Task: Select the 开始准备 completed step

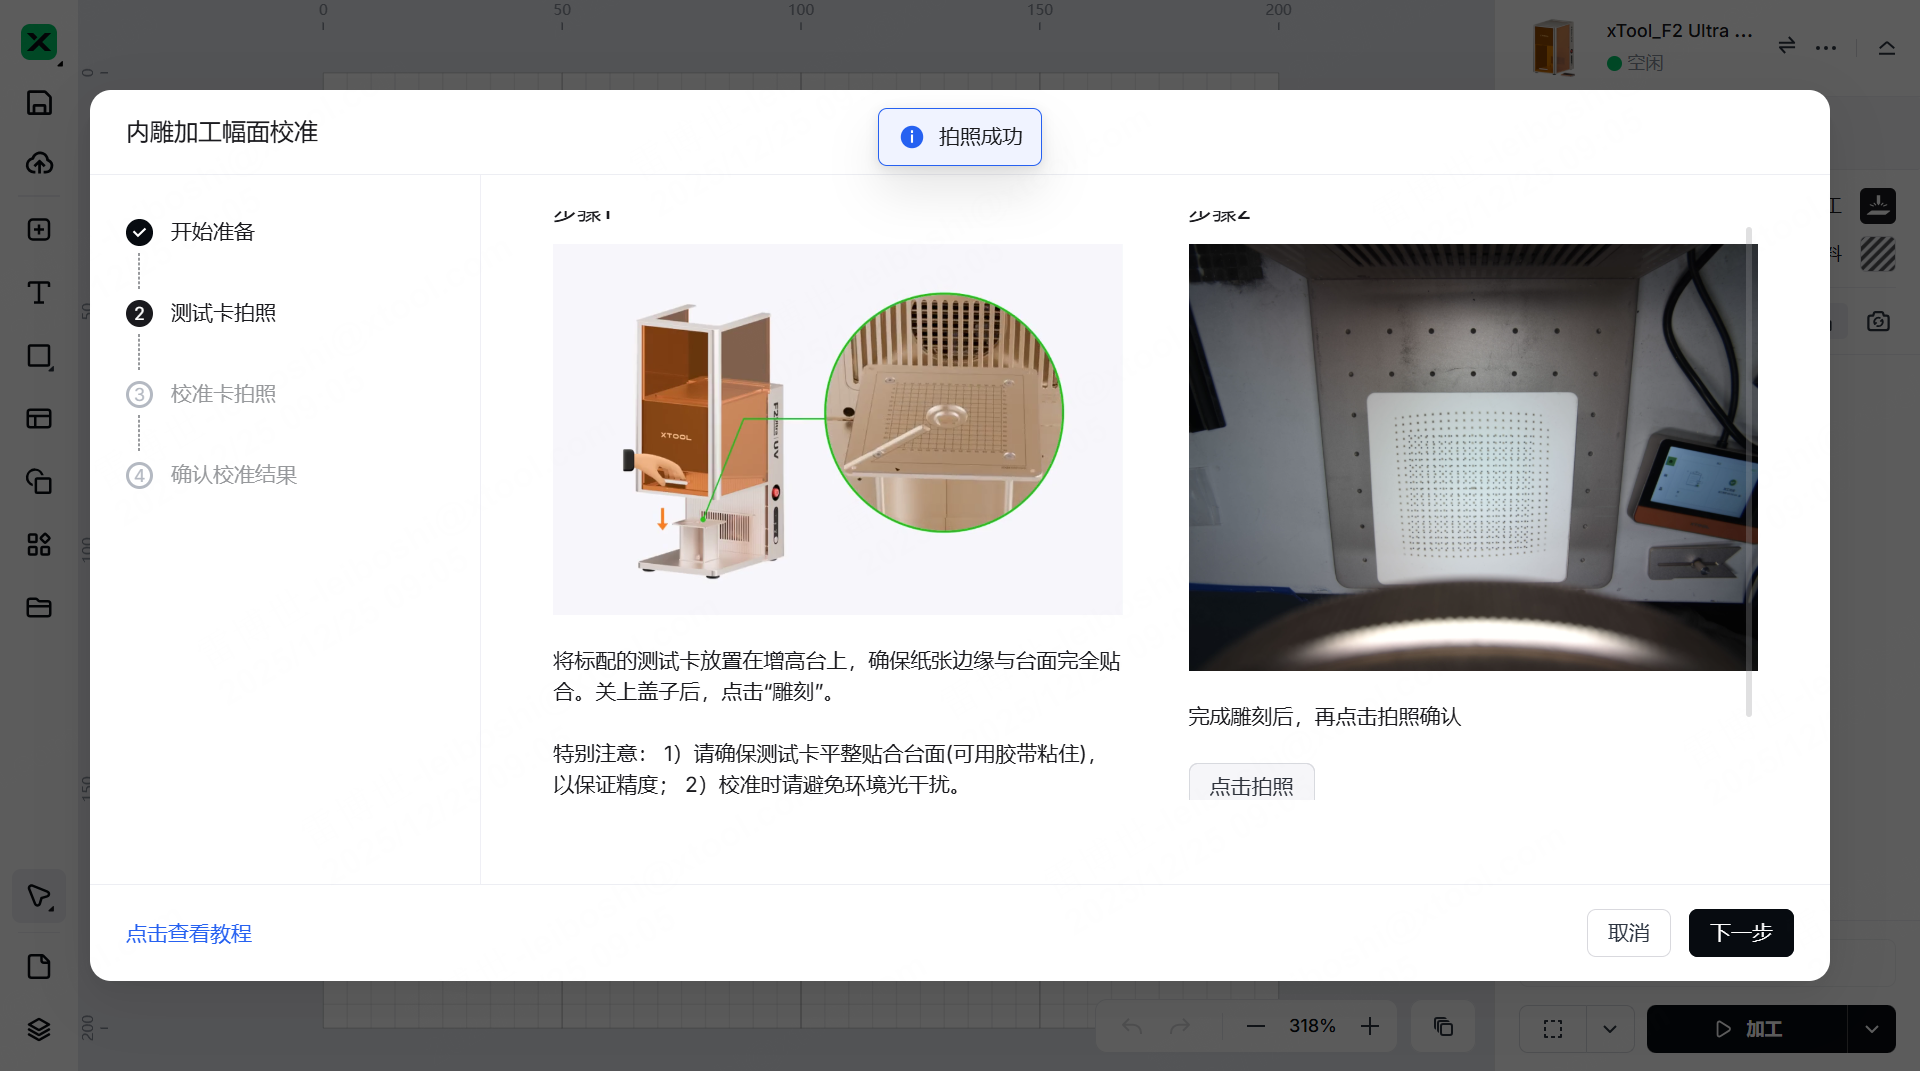Action: click(x=212, y=232)
